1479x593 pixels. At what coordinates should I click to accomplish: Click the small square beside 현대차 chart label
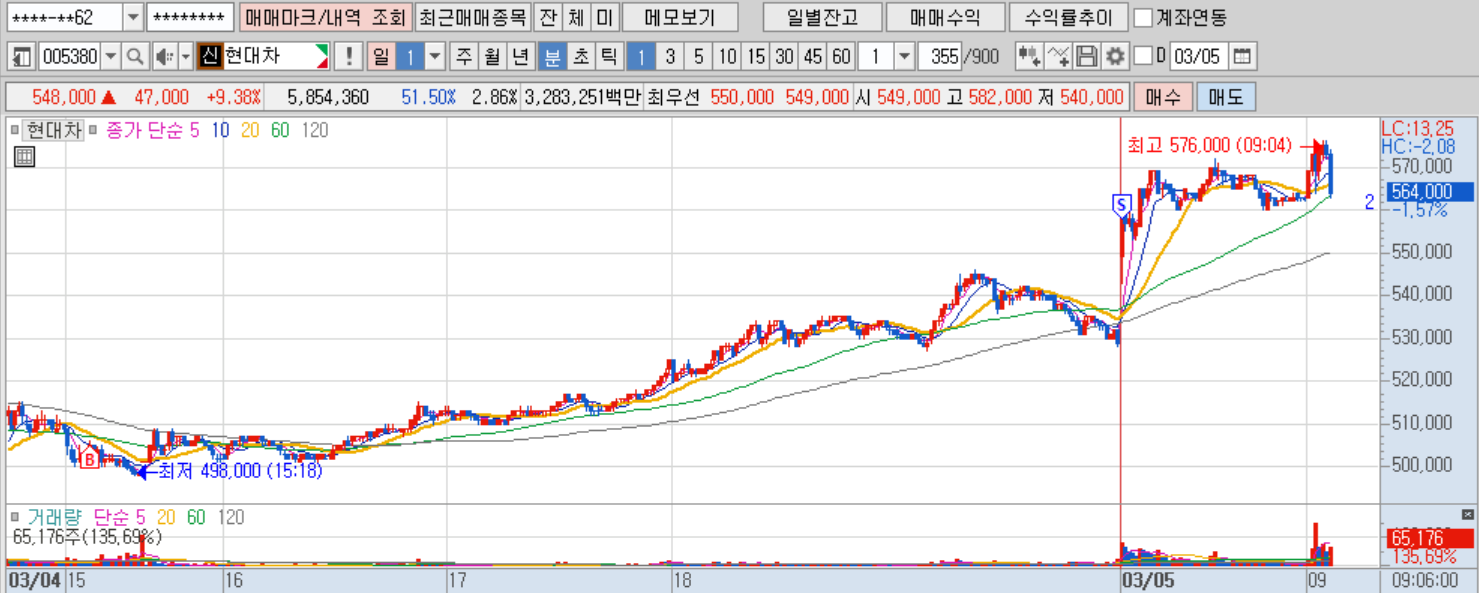pyautogui.click(x=15, y=130)
